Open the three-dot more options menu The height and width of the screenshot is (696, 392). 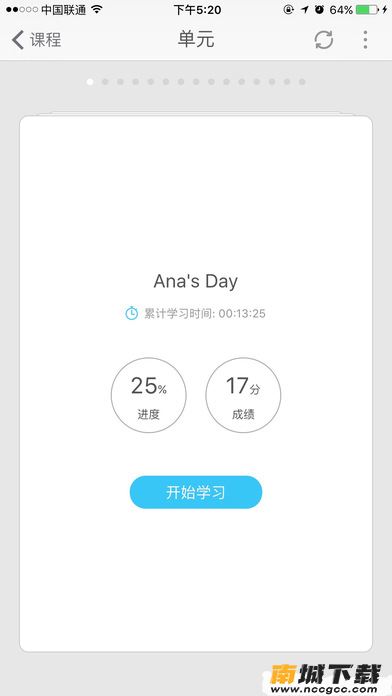(x=365, y=40)
